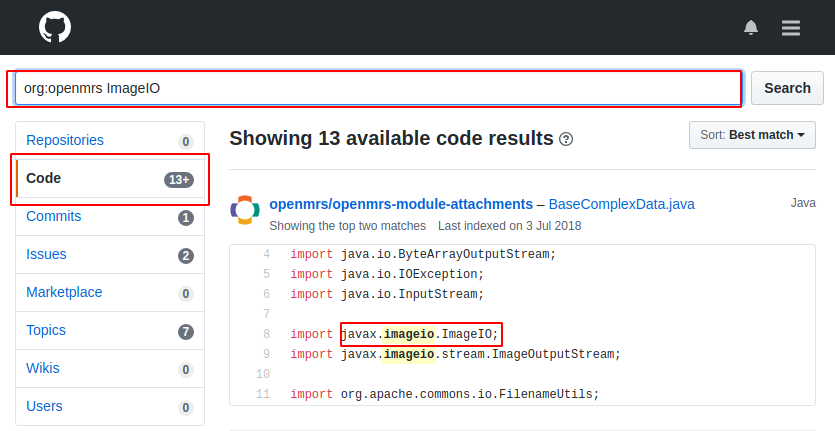The image size is (835, 431).
Task: Select the Topics filter
Action: (110, 330)
